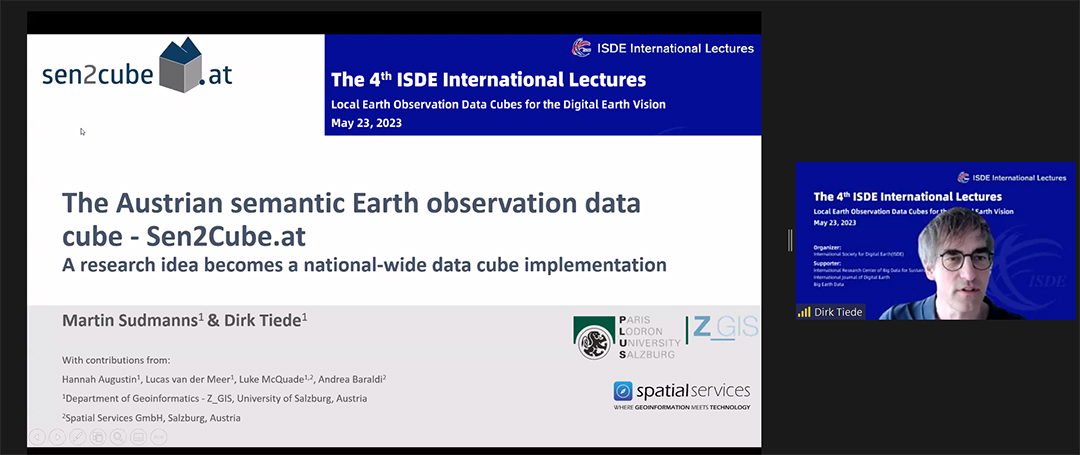Activate the zoom magnifier slideshow tool
Viewport: 1080px width, 455px height.
pyautogui.click(x=118, y=436)
